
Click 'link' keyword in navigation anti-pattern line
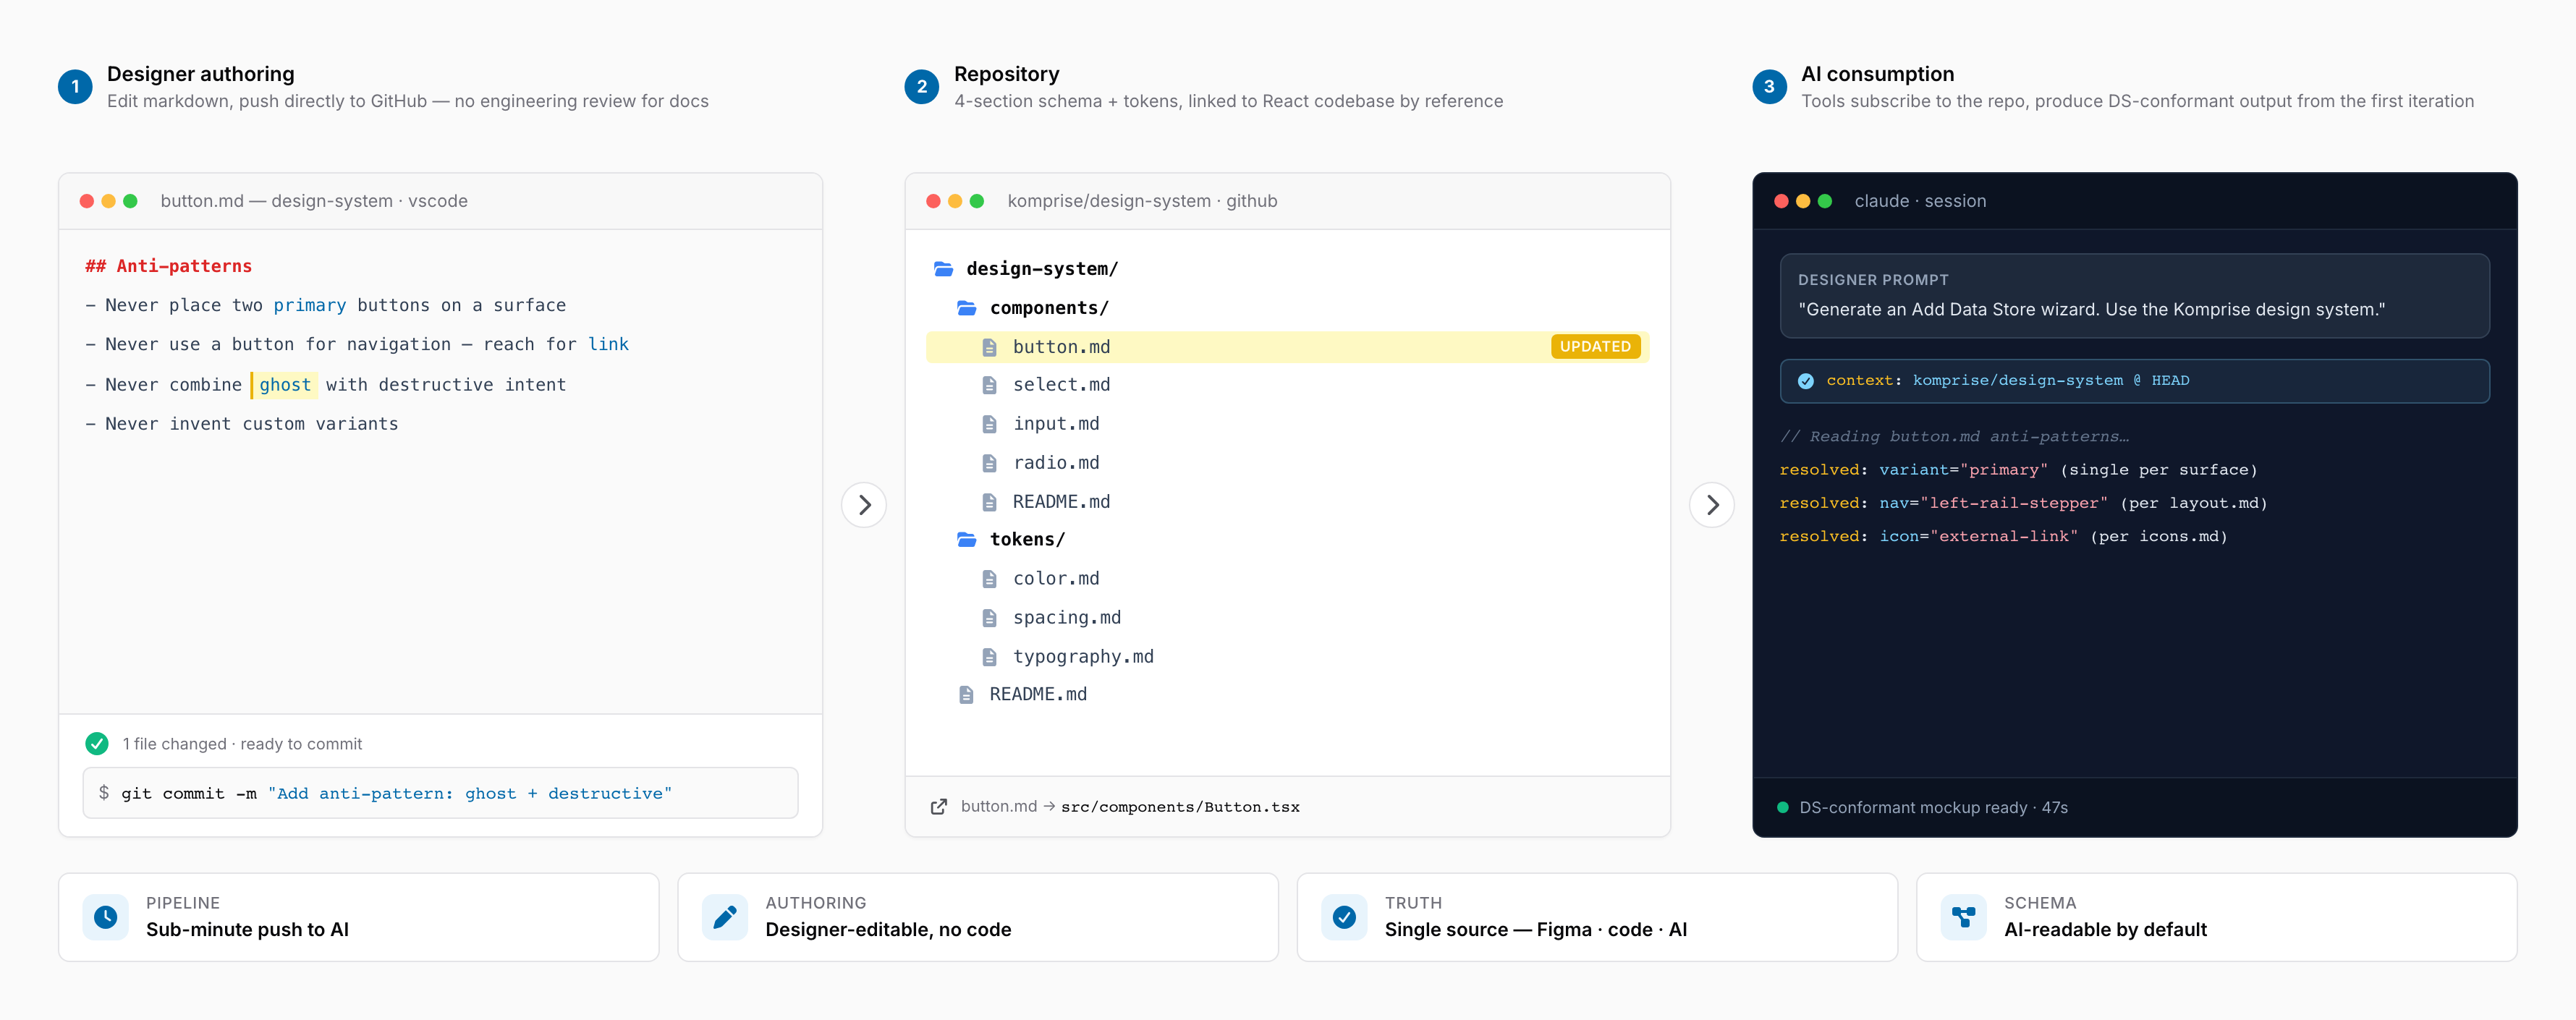click(x=608, y=344)
